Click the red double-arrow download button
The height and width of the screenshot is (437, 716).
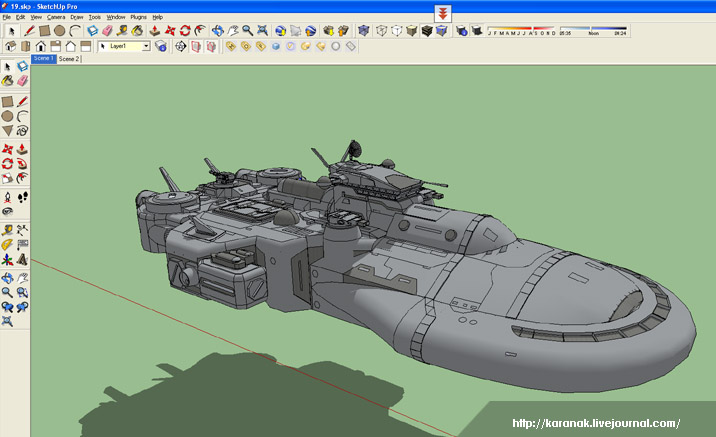point(445,14)
